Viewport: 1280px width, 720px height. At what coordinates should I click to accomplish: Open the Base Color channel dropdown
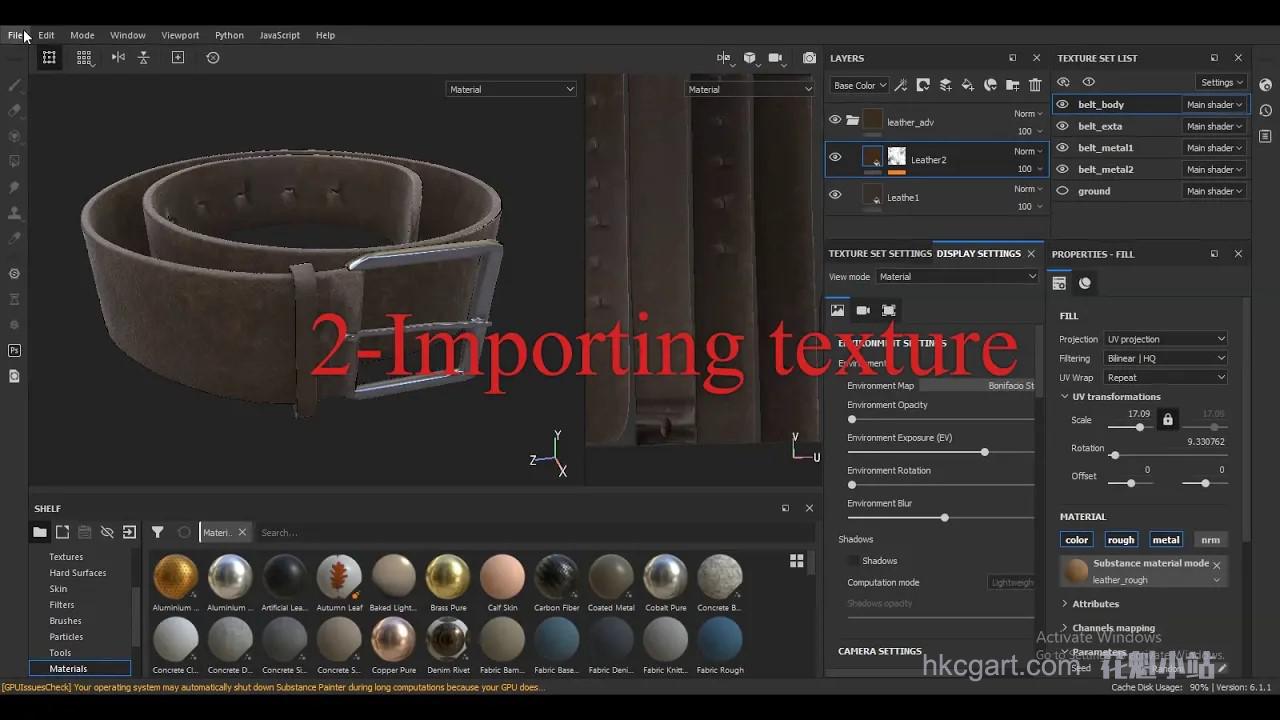pyautogui.click(x=860, y=85)
